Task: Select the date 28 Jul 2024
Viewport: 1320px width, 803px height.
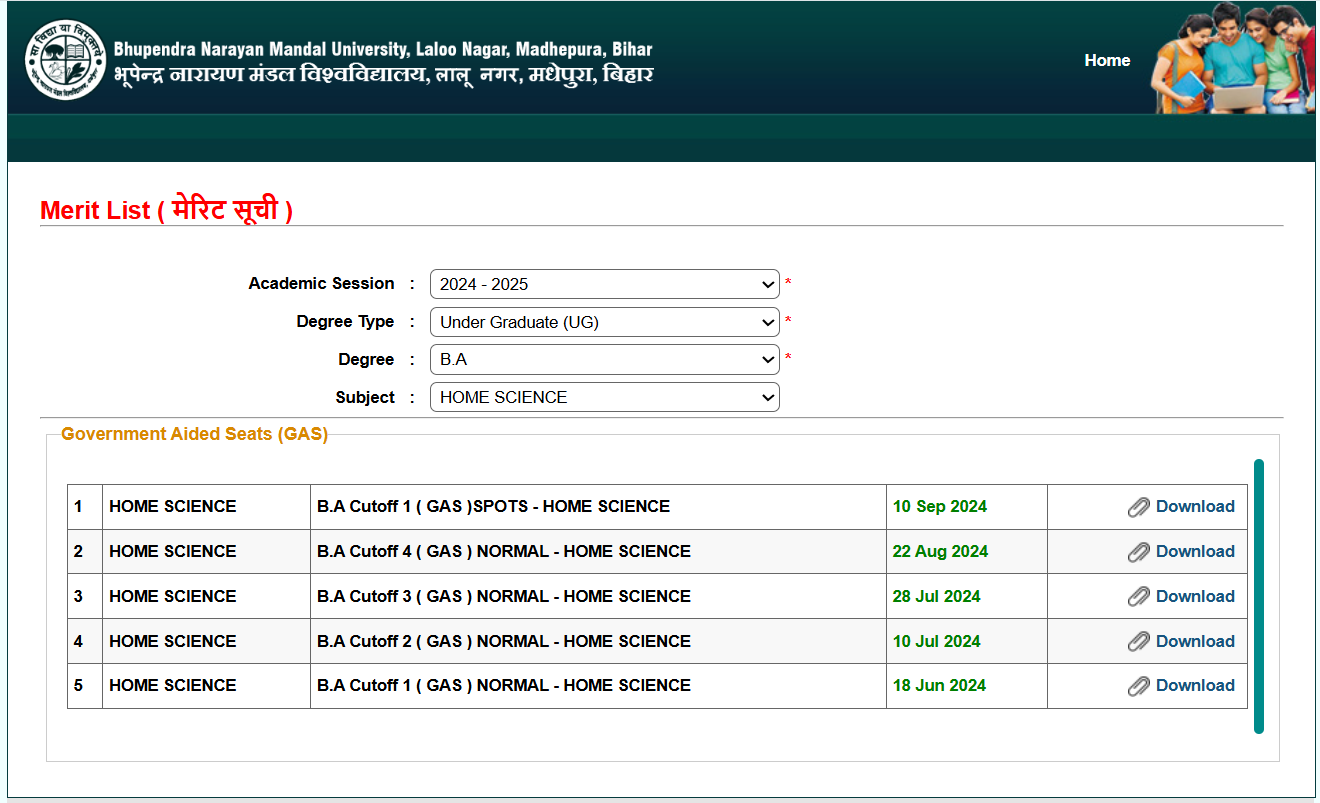Action: coord(937,596)
